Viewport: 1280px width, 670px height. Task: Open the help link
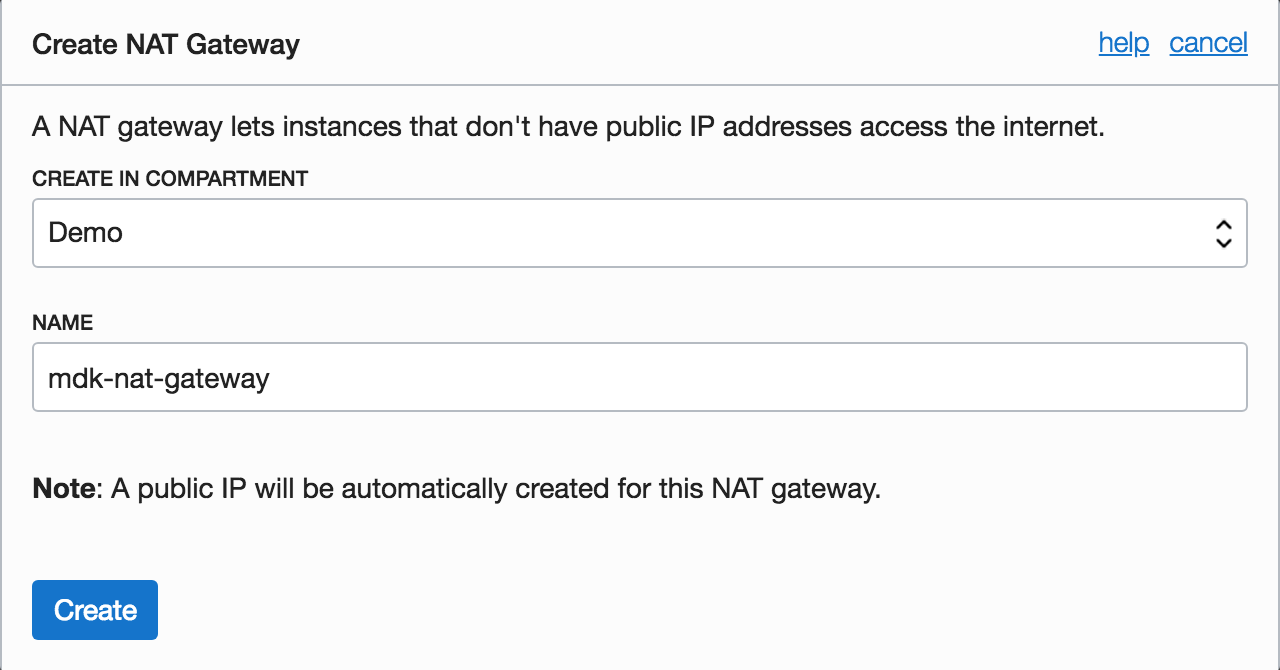click(x=1123, y=43)
